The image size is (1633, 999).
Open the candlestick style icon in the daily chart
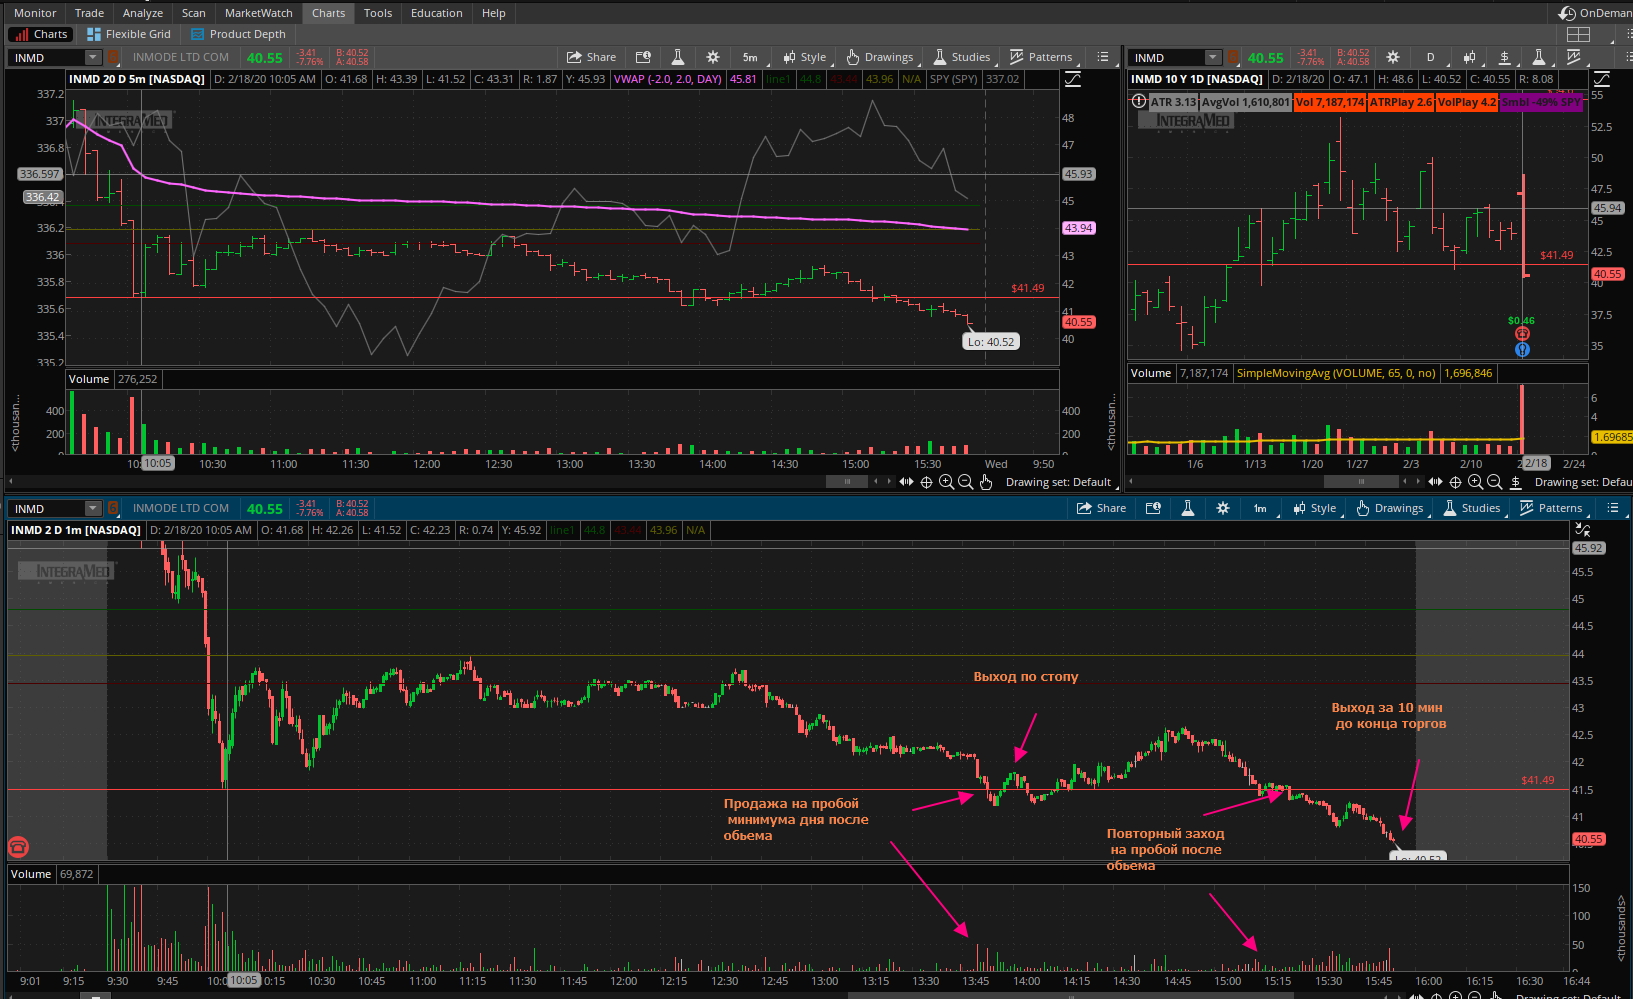click(x=1469, y=57)
